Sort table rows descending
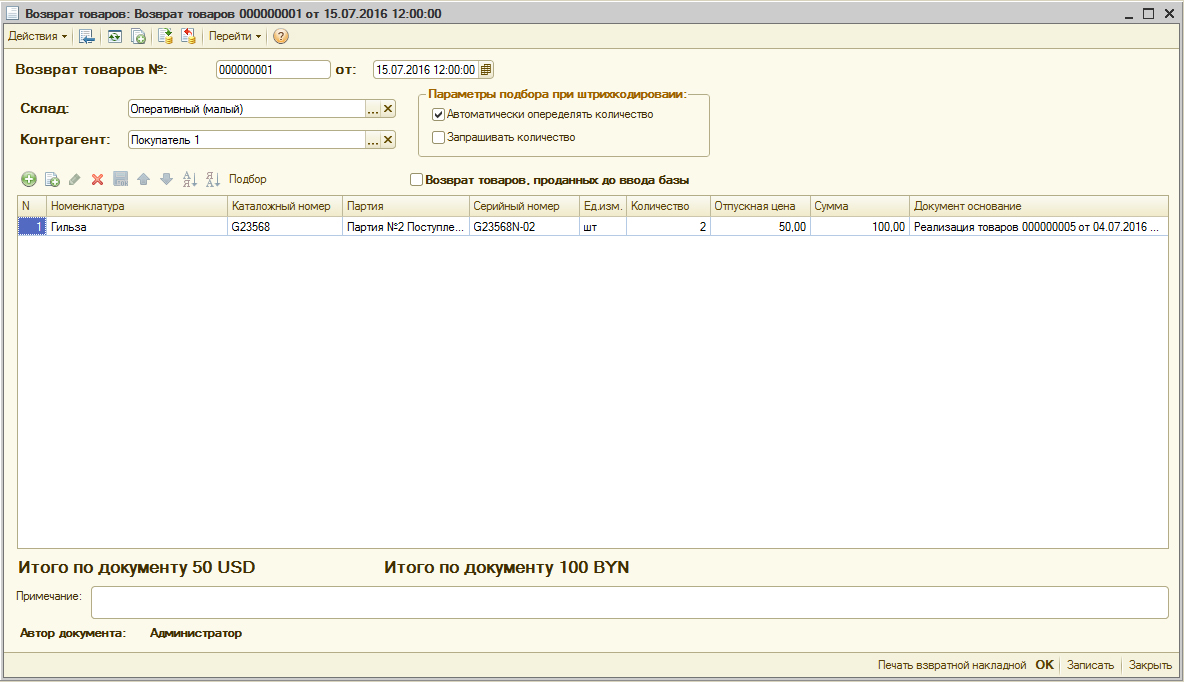This screenshot has height=682, width=1184. pos(212,180)
